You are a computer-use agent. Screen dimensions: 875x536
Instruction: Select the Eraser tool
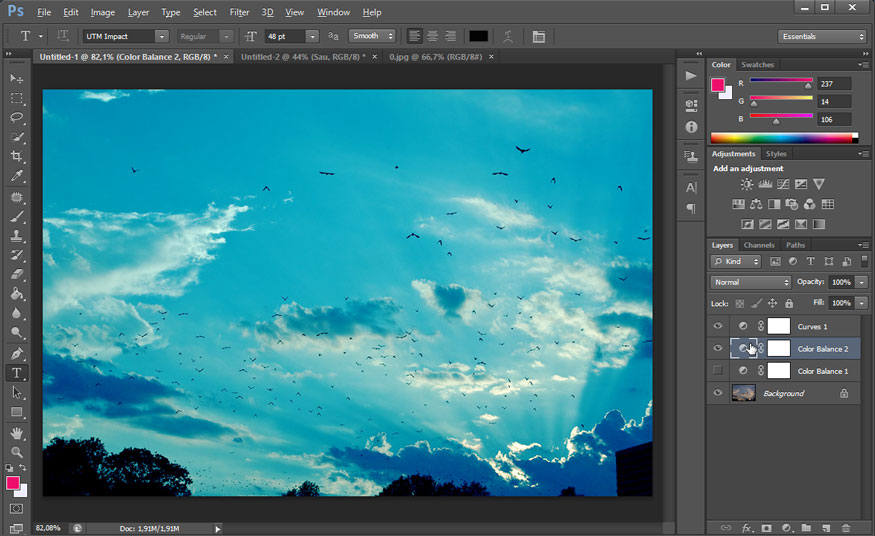click(17, 274)
